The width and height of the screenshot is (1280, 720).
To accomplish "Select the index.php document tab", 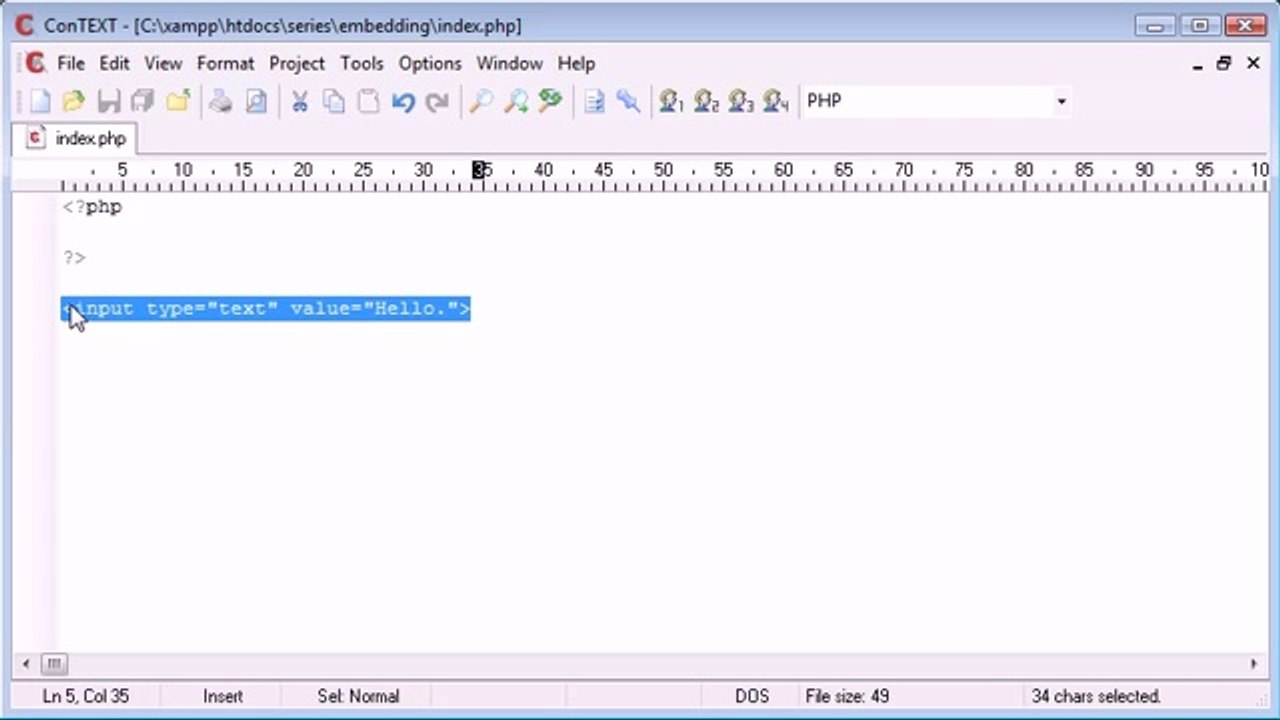I will 77,138.
